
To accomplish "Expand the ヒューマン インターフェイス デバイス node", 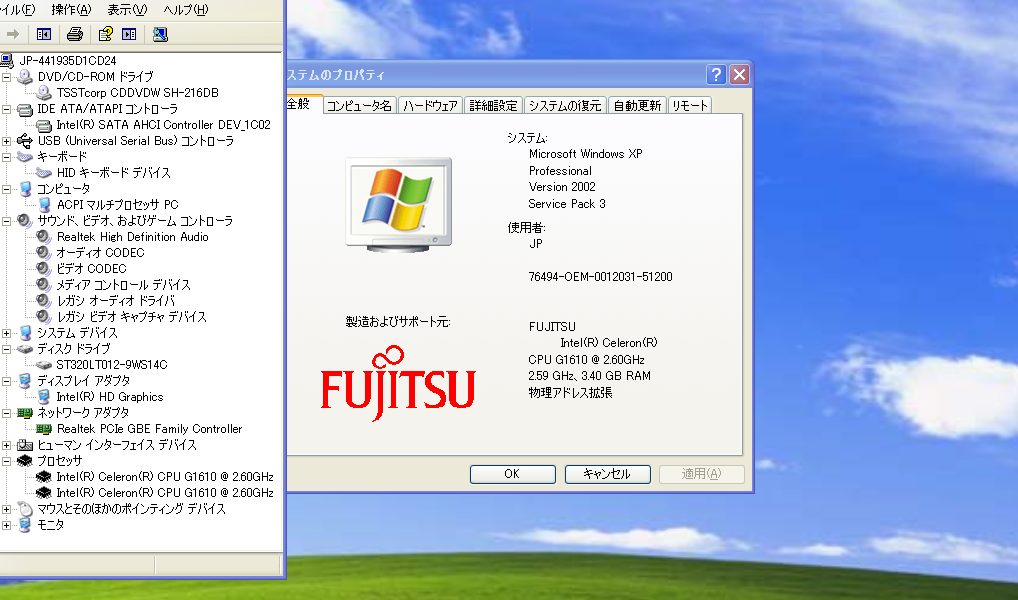I will click(x=6, y=445).
